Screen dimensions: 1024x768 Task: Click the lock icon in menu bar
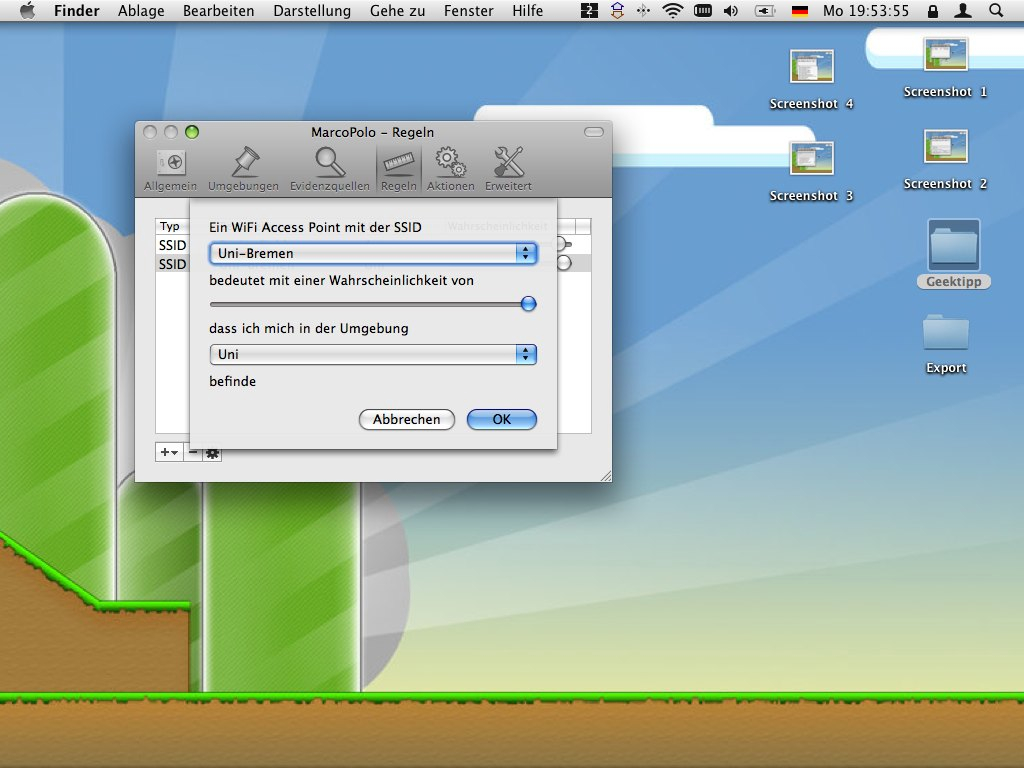coord(933,10)
